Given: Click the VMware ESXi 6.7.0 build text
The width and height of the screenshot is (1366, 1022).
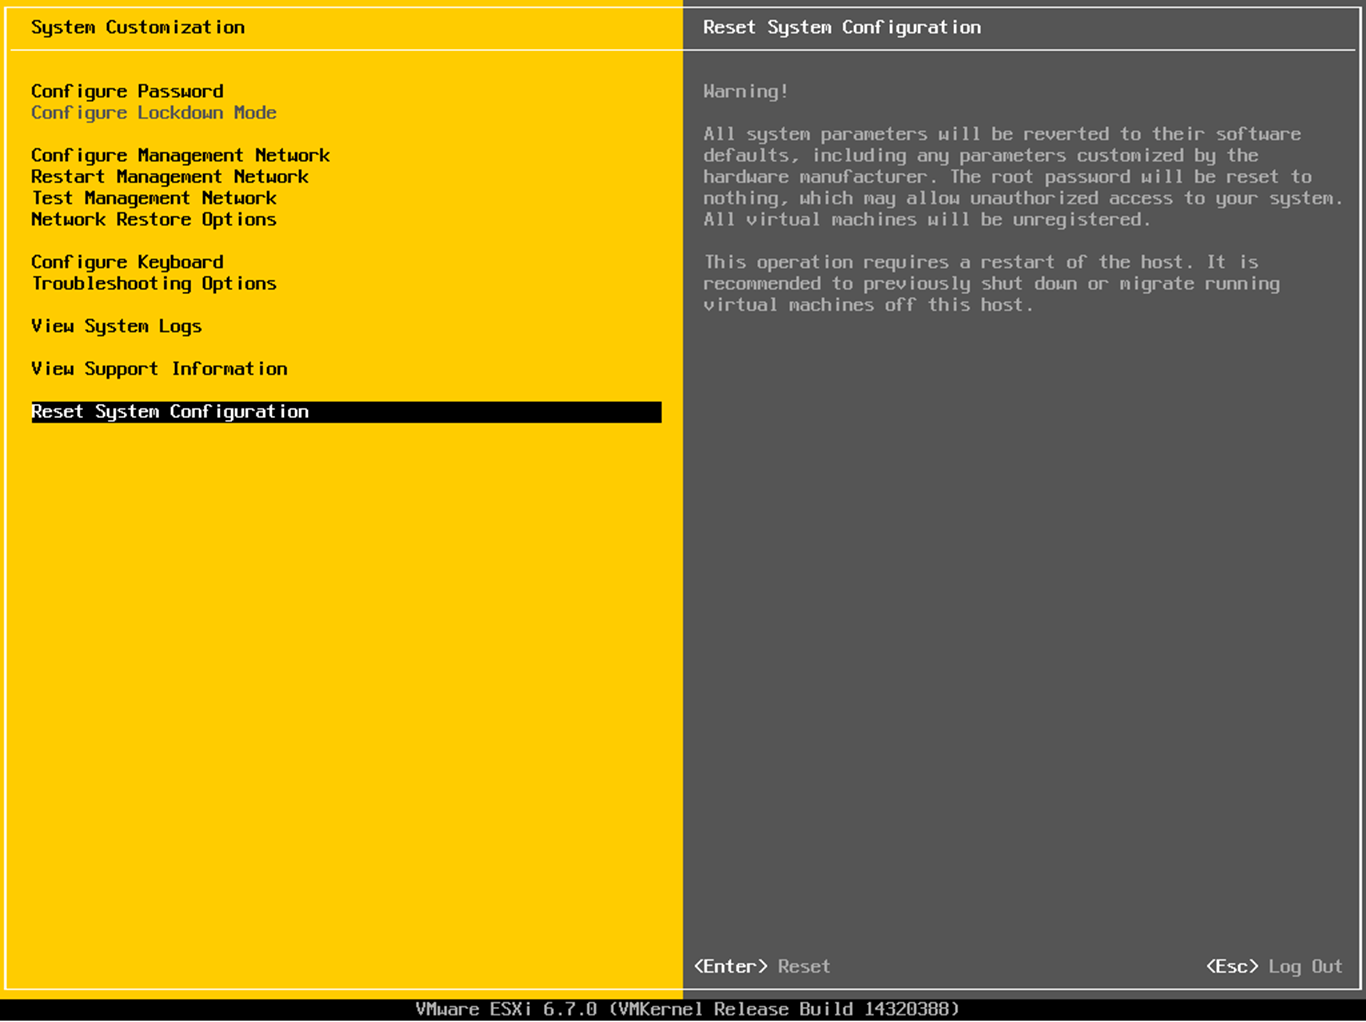Looking at the screenshot, I should click(688, 1009).
